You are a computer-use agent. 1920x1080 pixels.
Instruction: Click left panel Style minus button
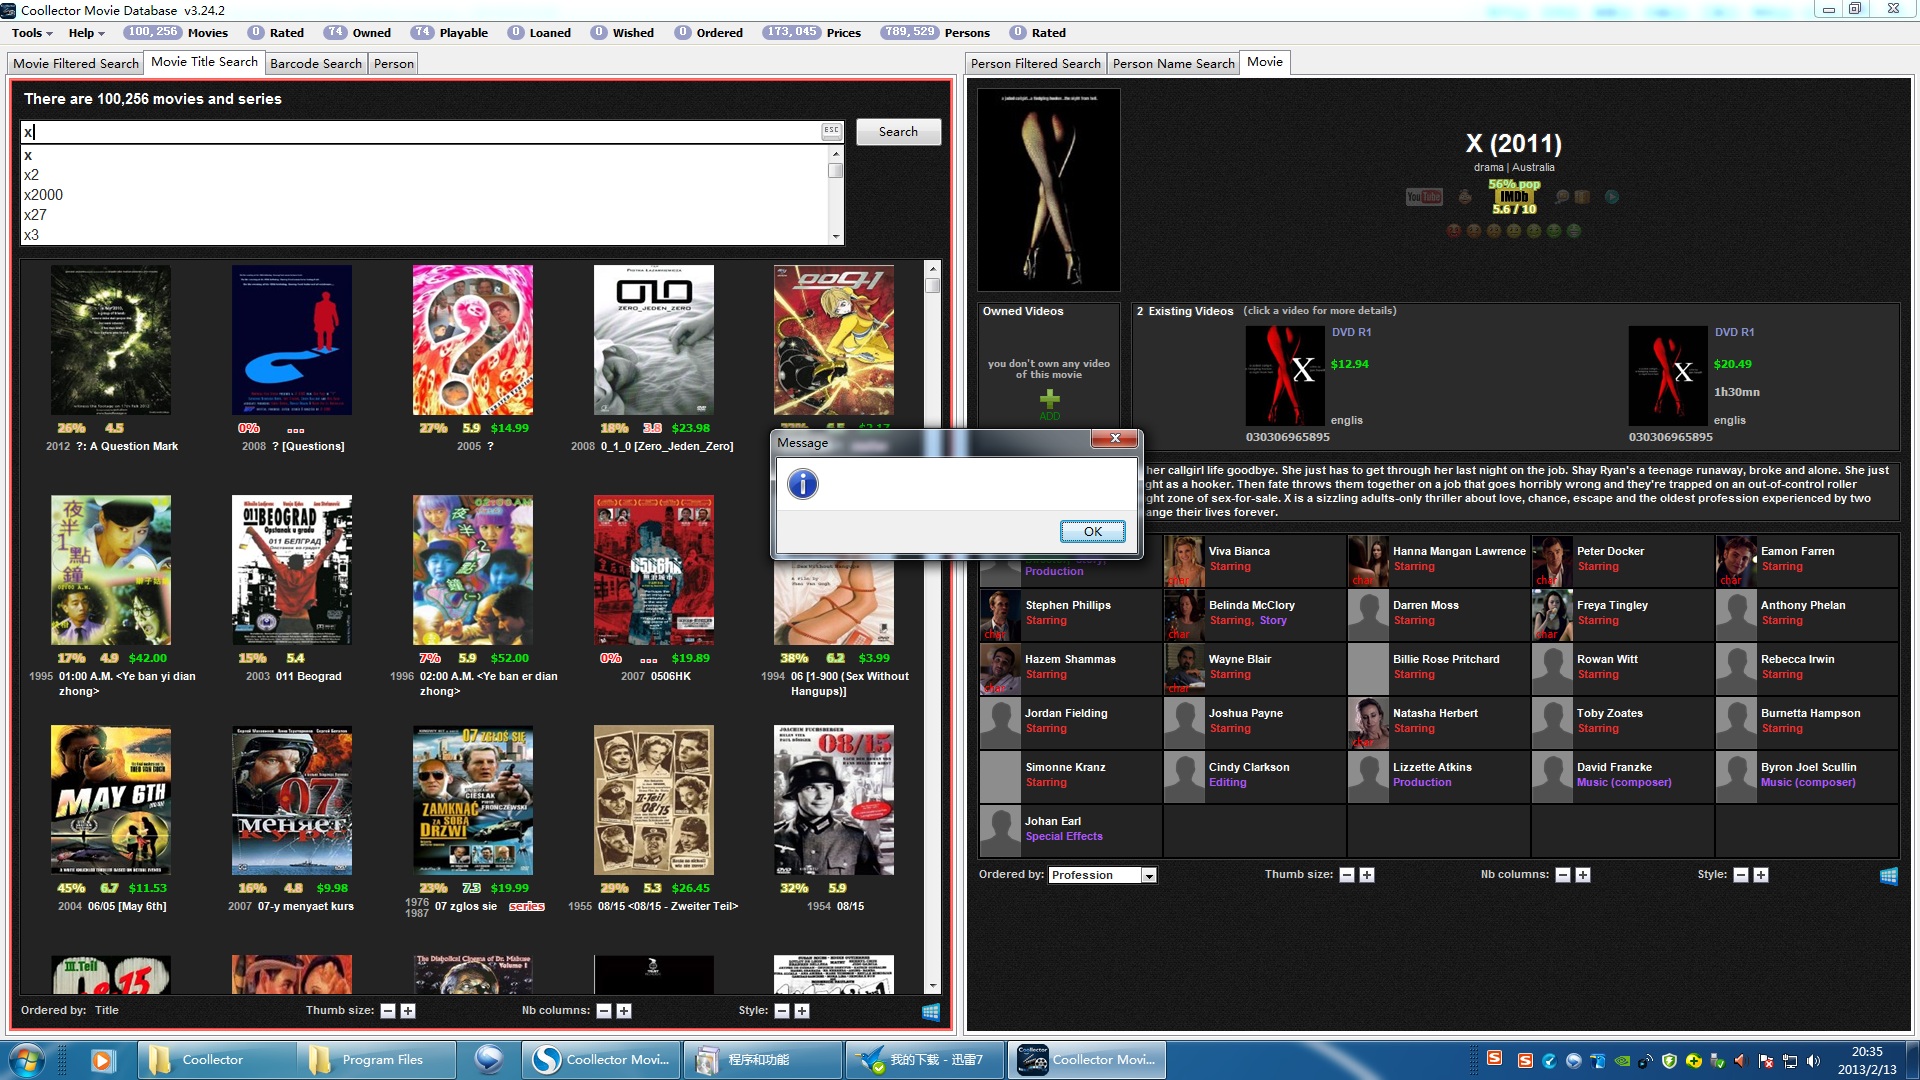[782, 1011]
